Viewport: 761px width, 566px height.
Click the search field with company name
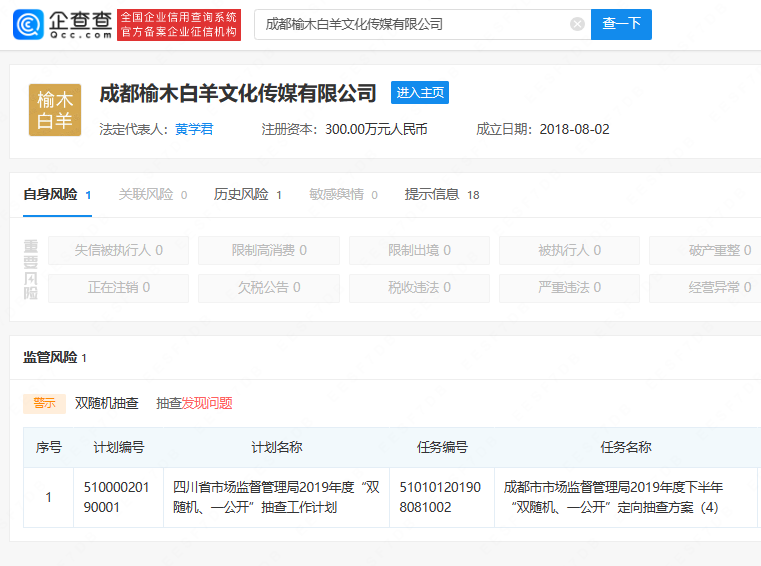click(x=422, y=24)
